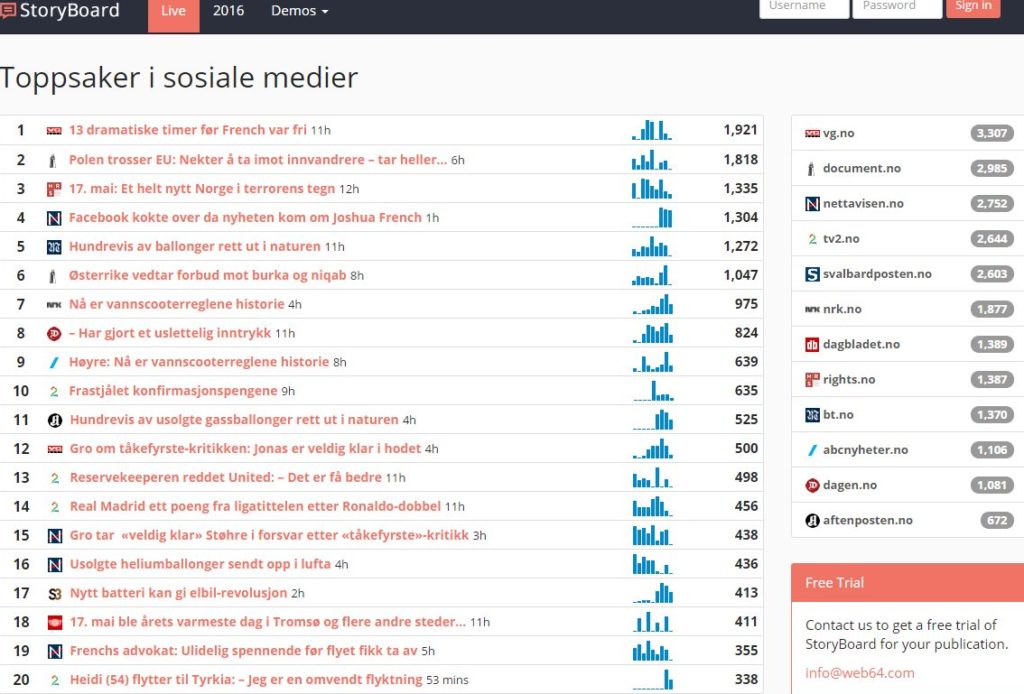Click TV2 icon beside 'Heidi (54) flytter til Tyrkia'
Image resolution: width=1024 pixels, height=694 pixels.
point(55,680)
